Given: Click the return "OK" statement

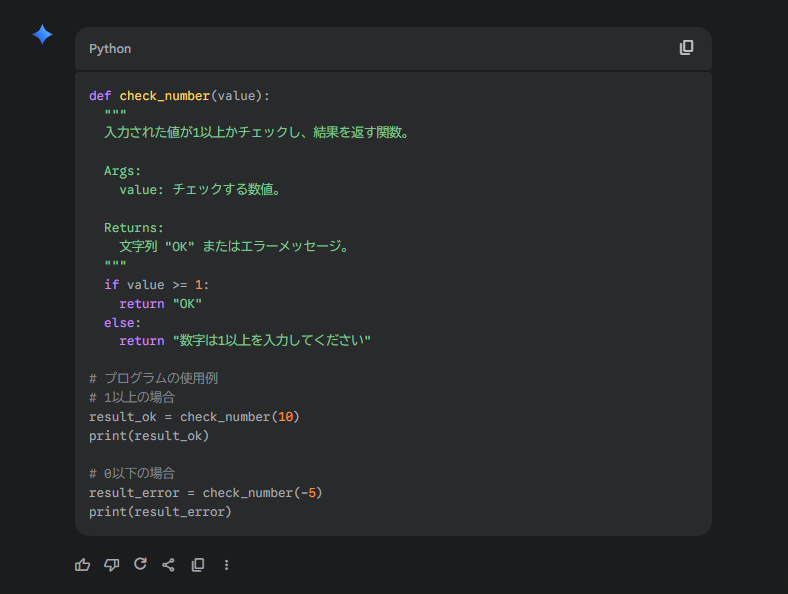Looking at the screenshot, I should point(161,304).
